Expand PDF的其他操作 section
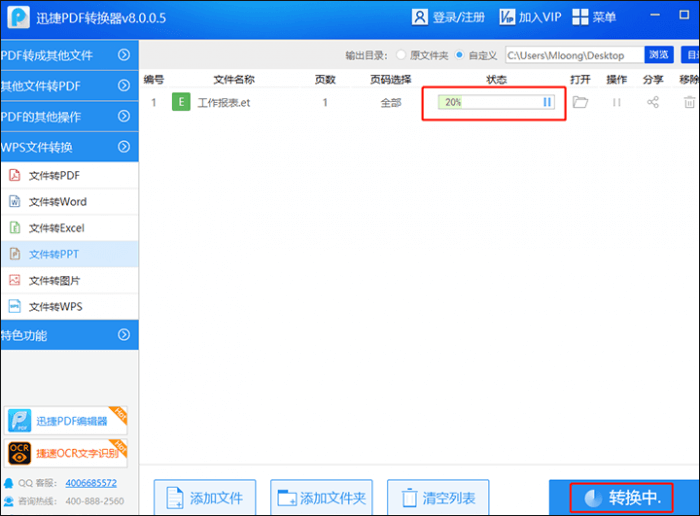Viewport: 700px width, 516px height. (69, 117)
